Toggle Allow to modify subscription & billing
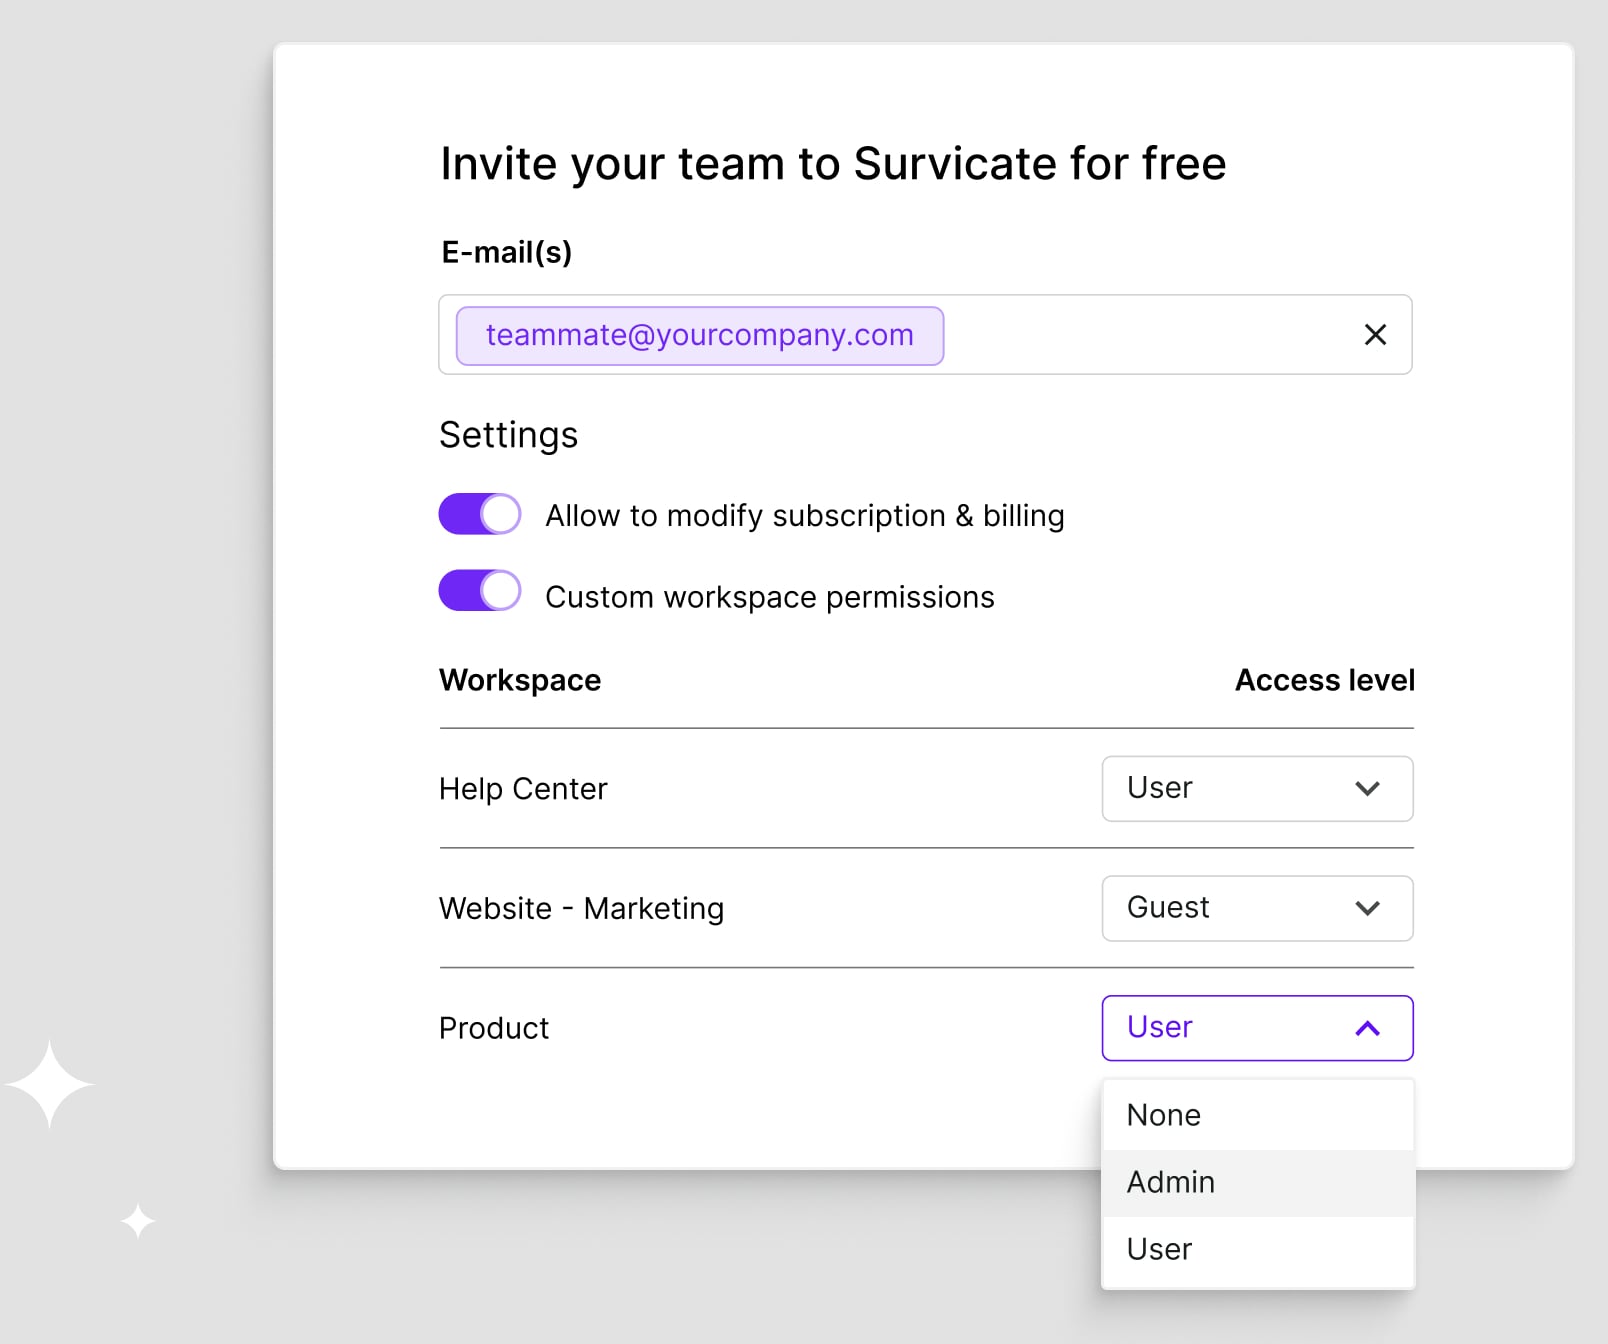 tap(480, 514)
